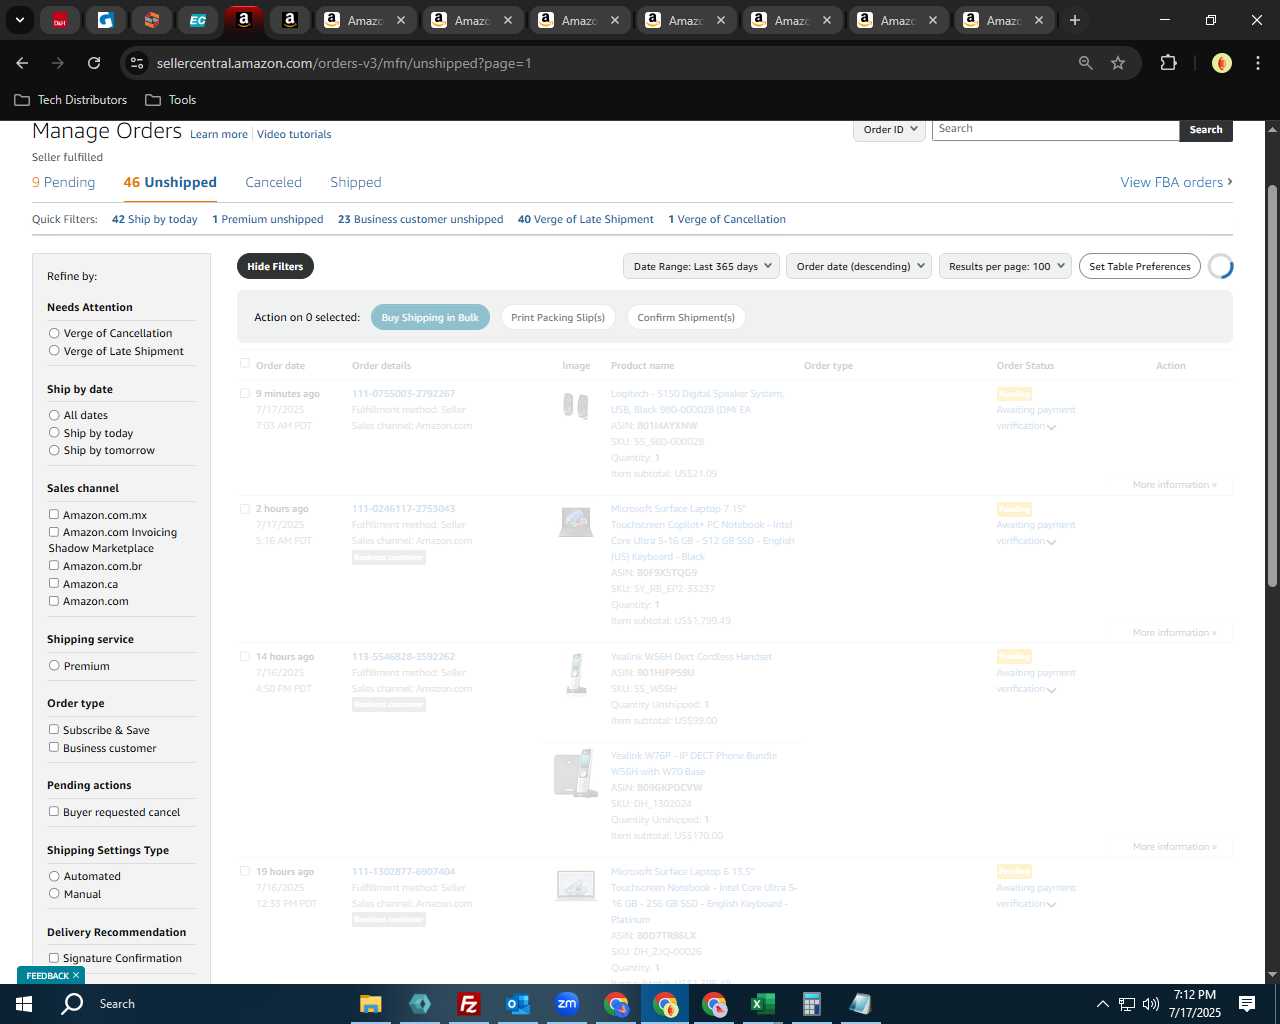1280x1024 pixels.
Task: Apply the 42 Ship by today quick filter
Action: point(155,219)
